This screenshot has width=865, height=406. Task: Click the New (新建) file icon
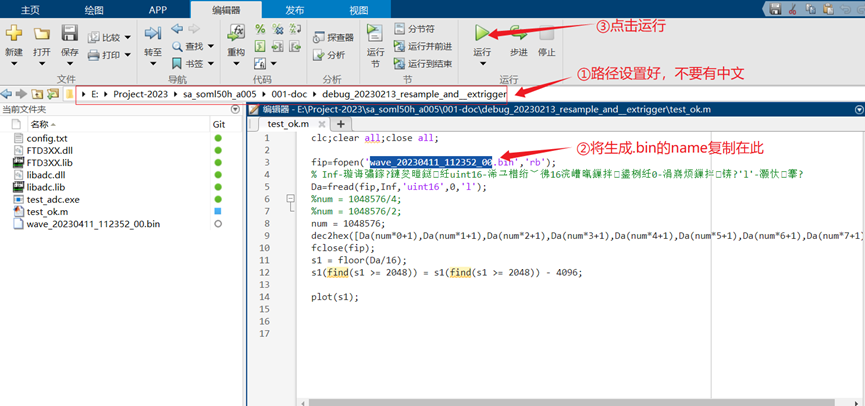(x=14, y=34)
